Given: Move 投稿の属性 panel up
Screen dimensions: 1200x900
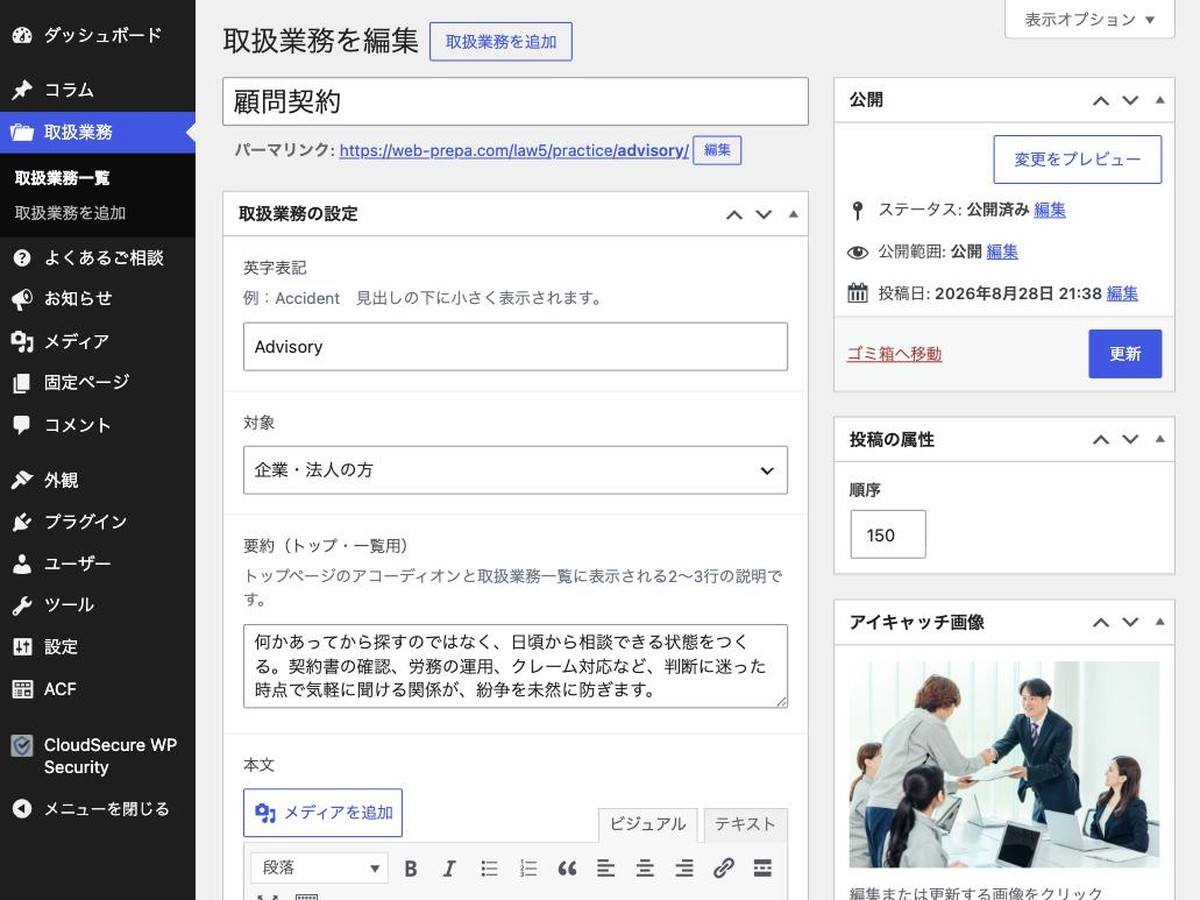Looking at the screenshot, I should tap(1101, 440).
